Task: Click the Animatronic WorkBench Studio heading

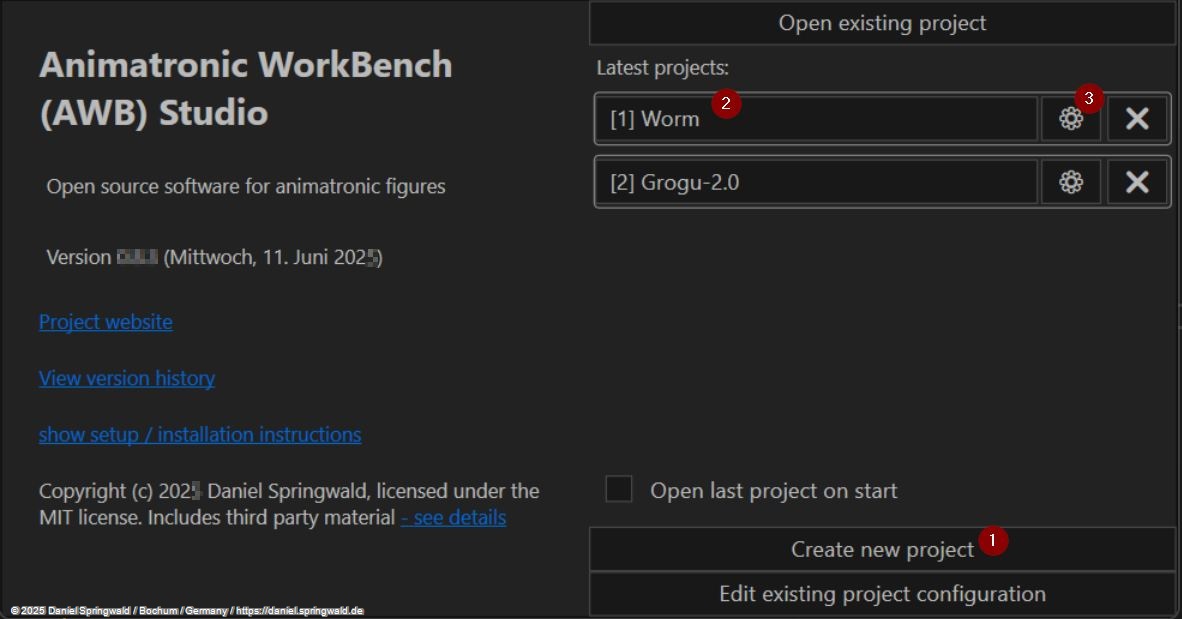Action: click(245, 89)
